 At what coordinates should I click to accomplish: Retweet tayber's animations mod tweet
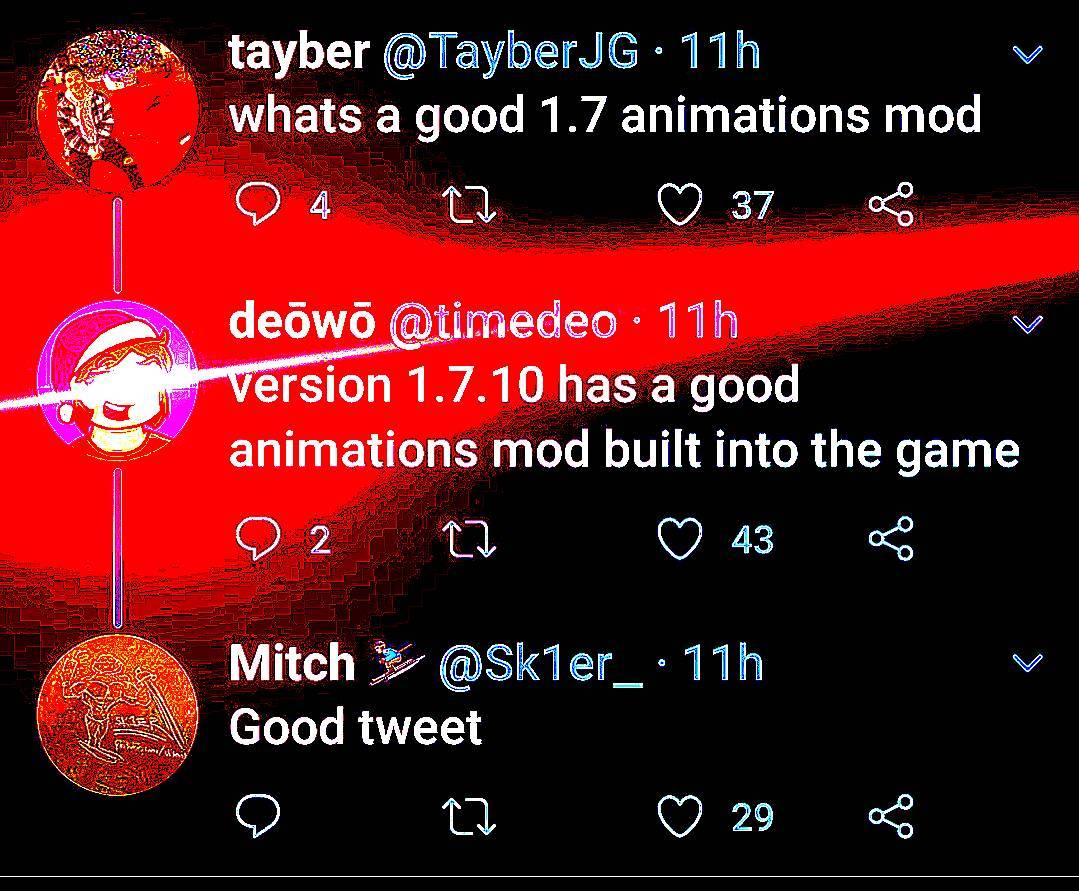pyautogui.click(x=469, y=206)
